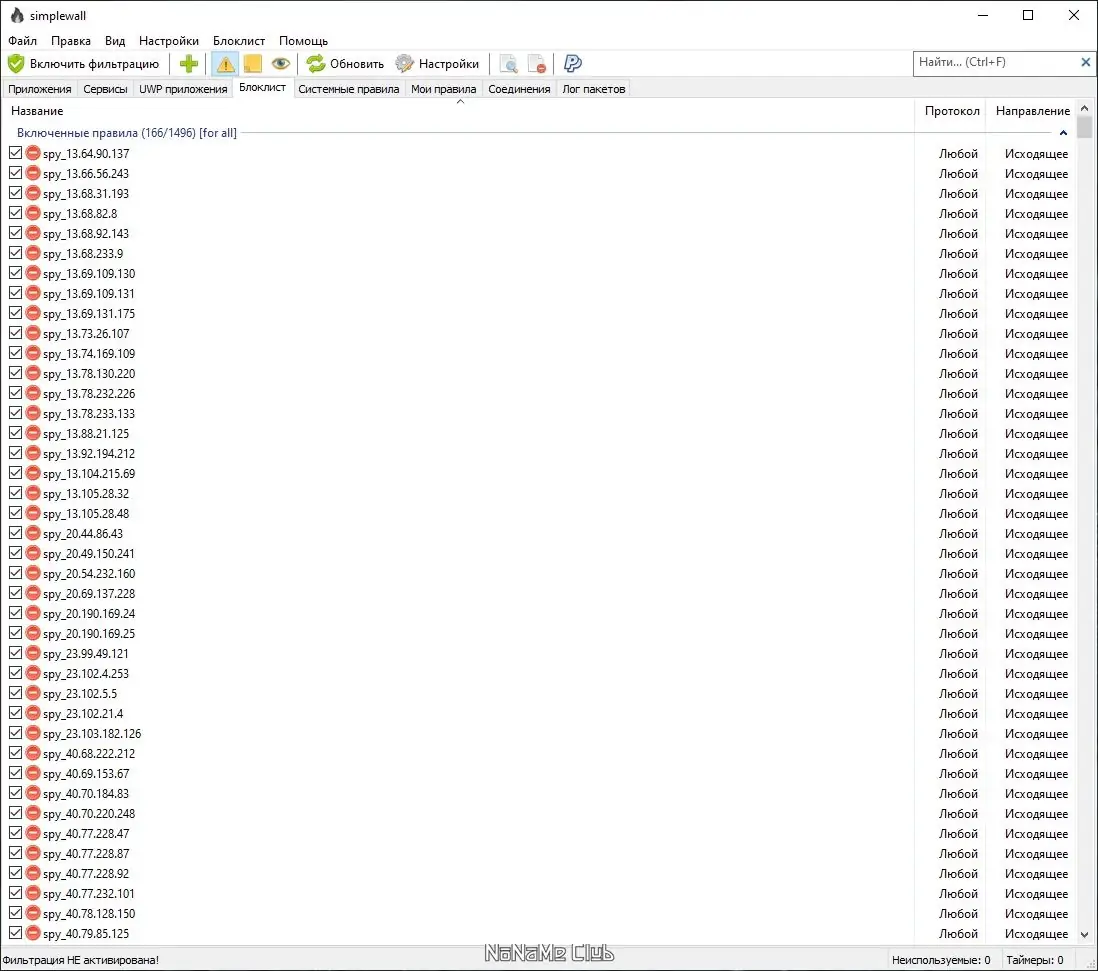Viewport: 1098px width, 971px height.
Task: Switch to the Сервисы tab
Action: click(105, 89)
